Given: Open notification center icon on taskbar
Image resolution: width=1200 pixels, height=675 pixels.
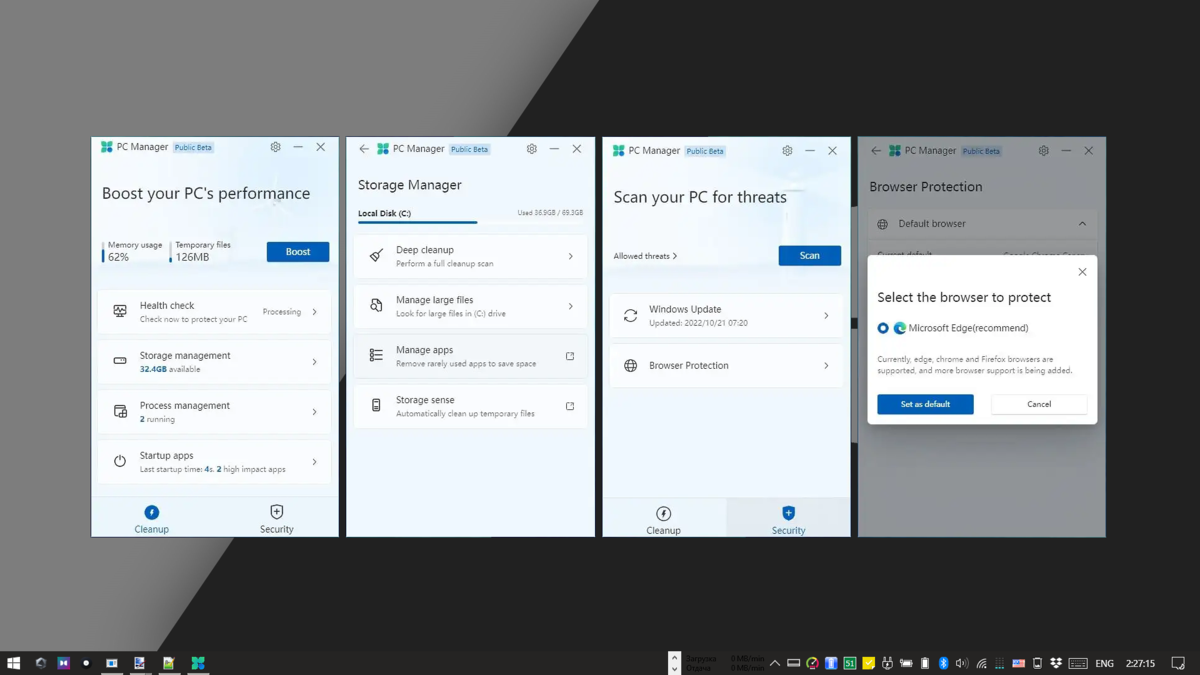Looking at the screenshot, I should coord(1178,663).
